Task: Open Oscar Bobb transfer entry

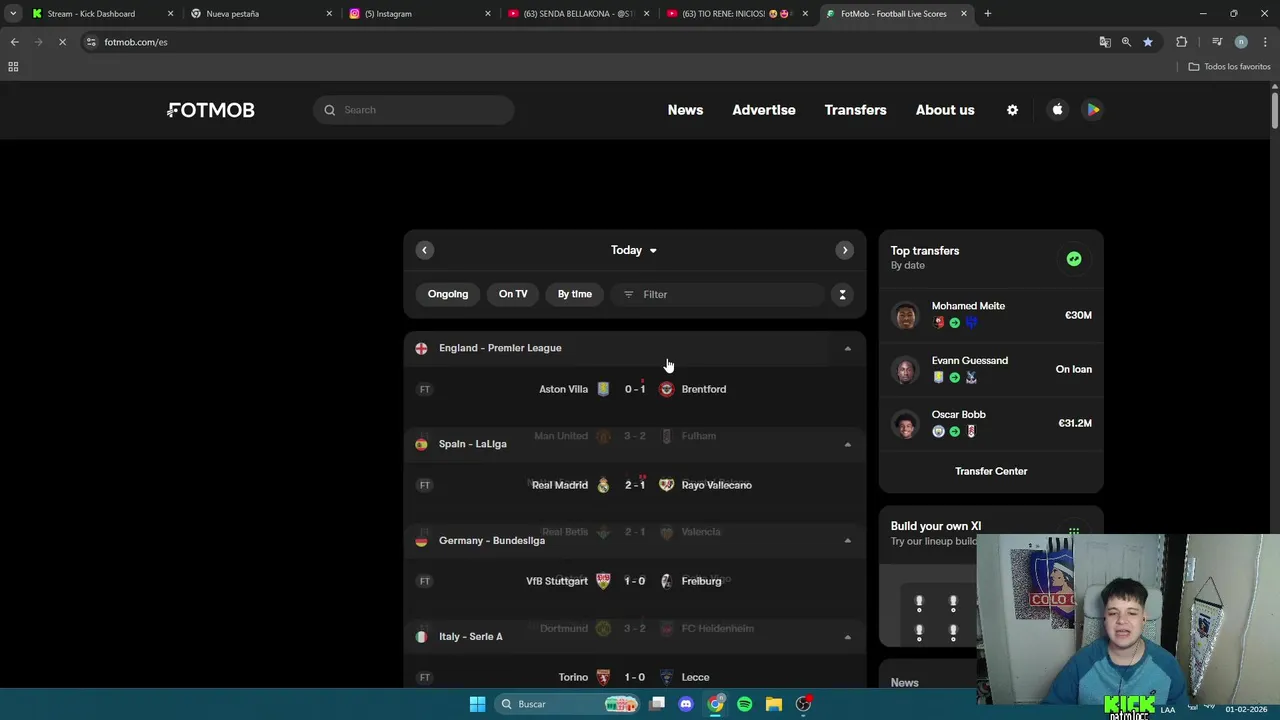Action: point(991,423)
